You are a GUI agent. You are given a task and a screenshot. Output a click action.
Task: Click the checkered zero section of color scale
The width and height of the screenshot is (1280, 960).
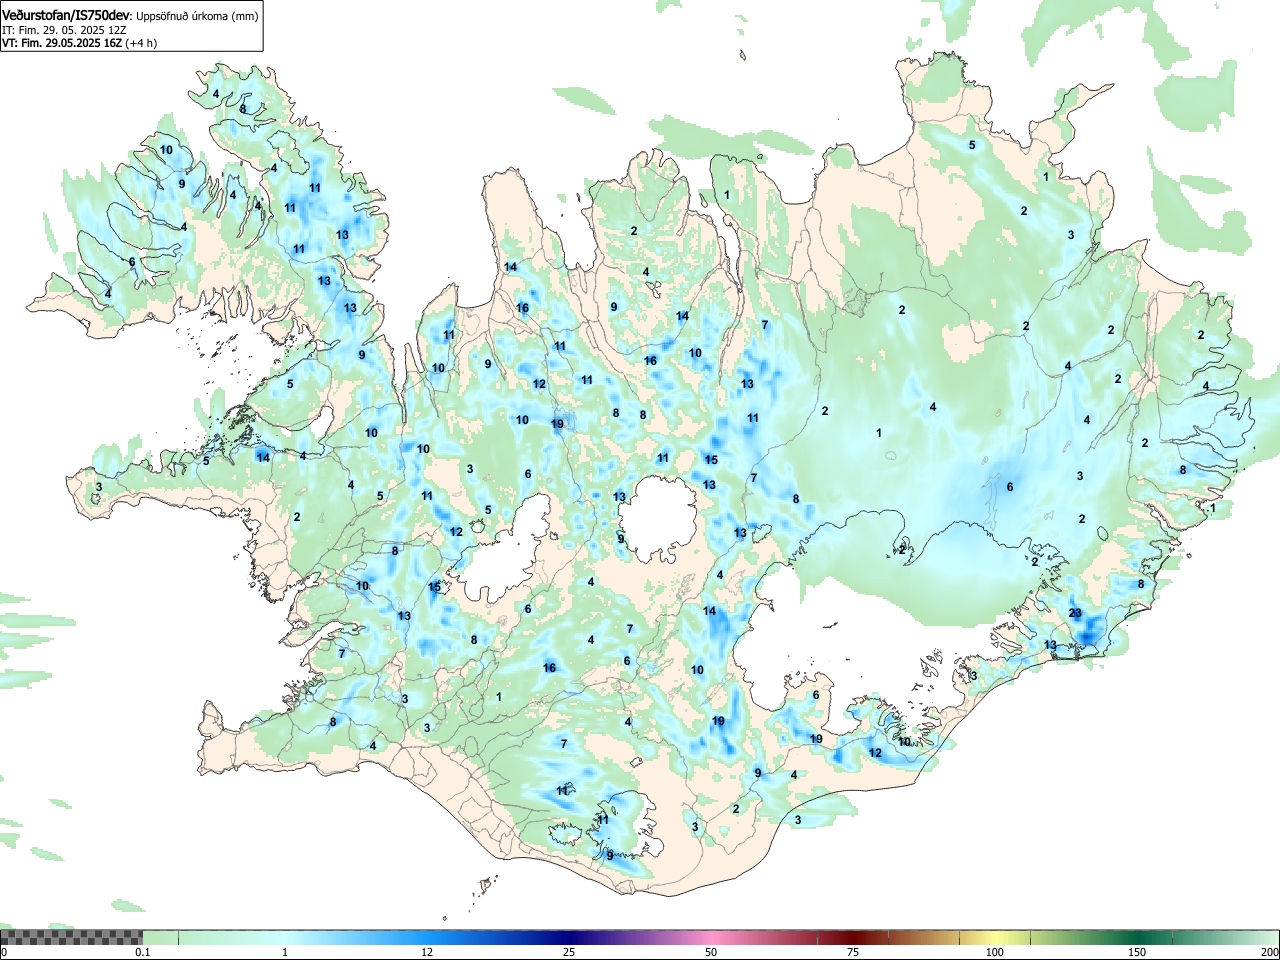pyautogui.click(x=71, y=937)
